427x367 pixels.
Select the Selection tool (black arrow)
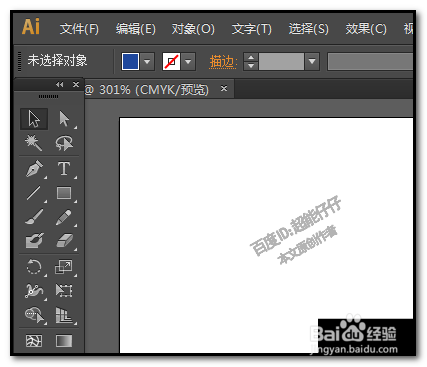tap(34, 119)
